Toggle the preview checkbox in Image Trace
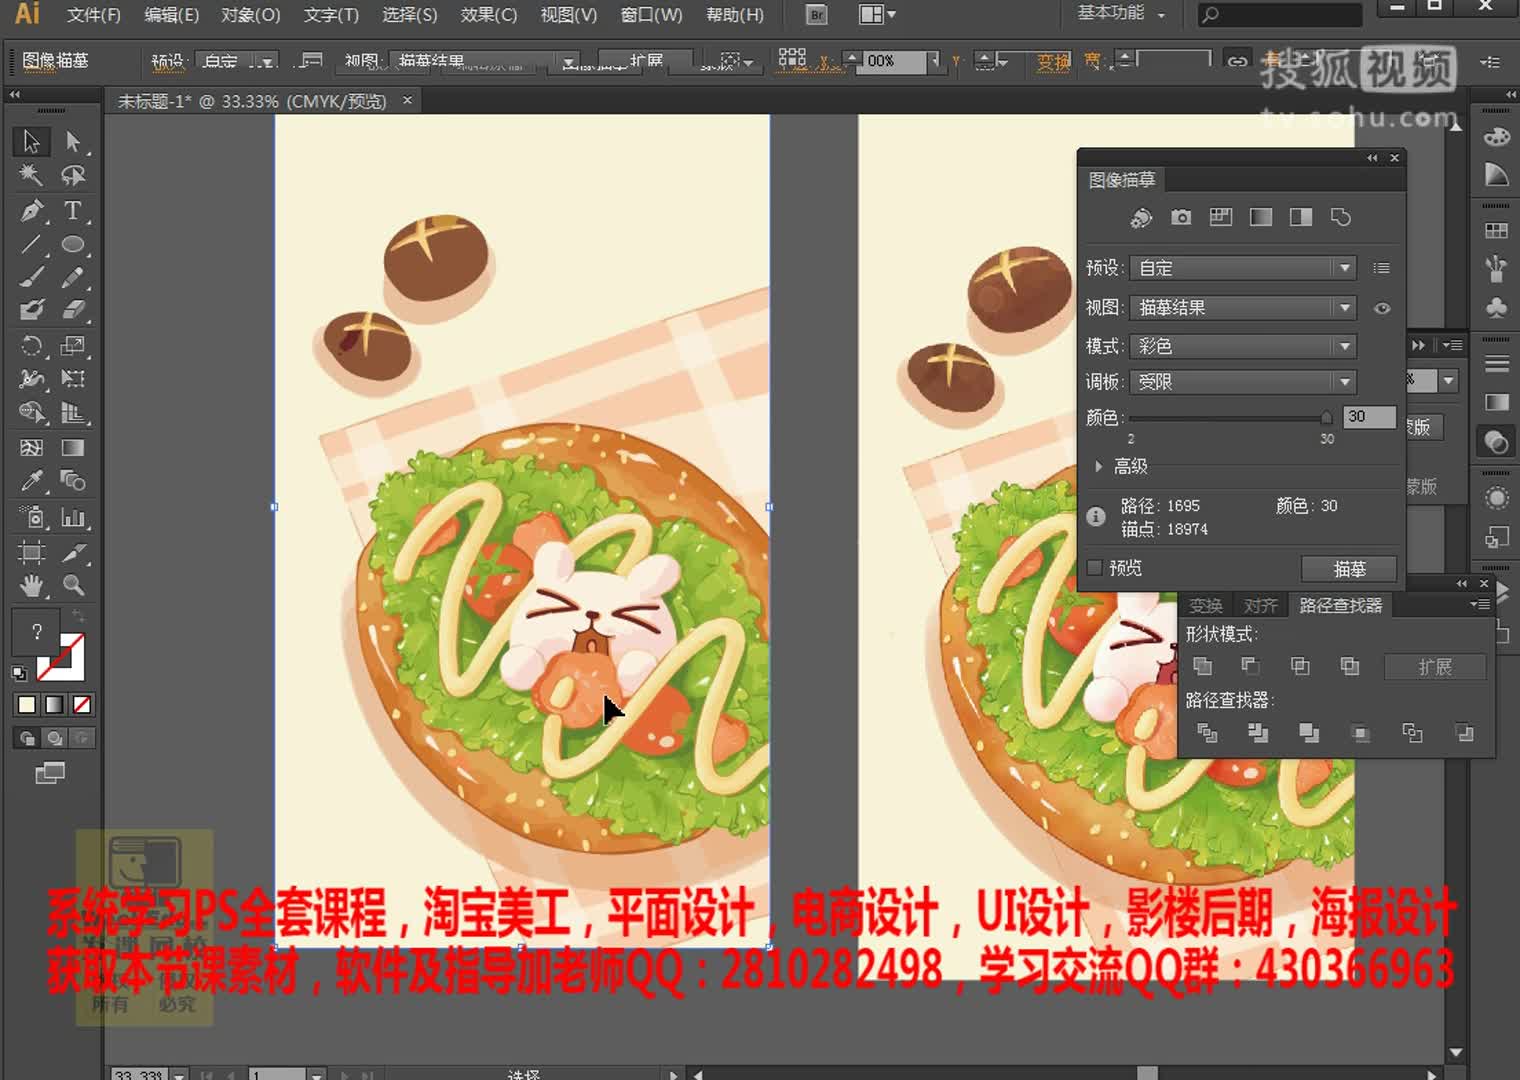 coord(1095,568)
